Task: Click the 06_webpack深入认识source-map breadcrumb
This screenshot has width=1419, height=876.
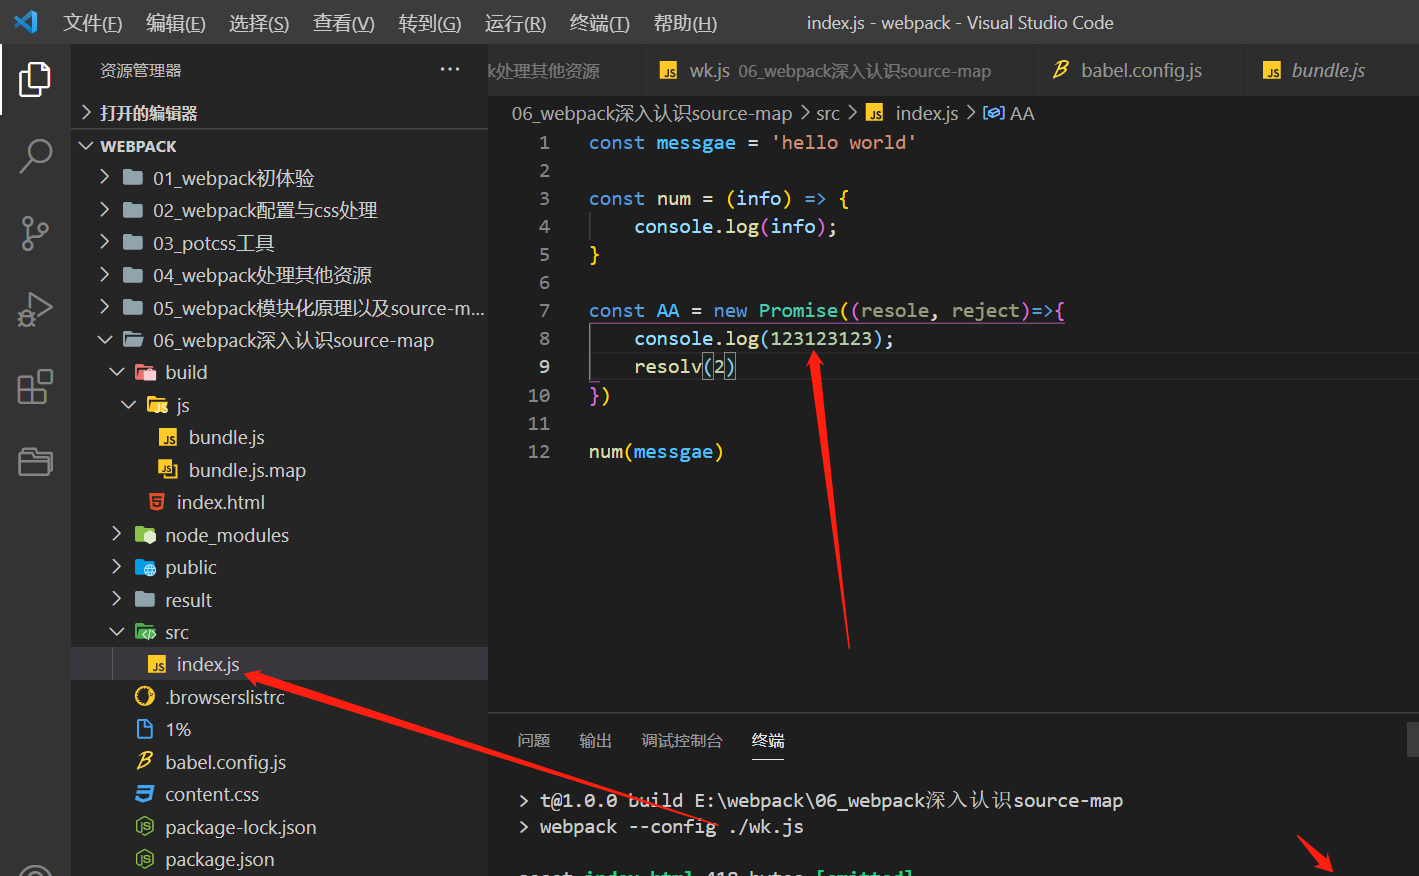Action: pos(652,113)
